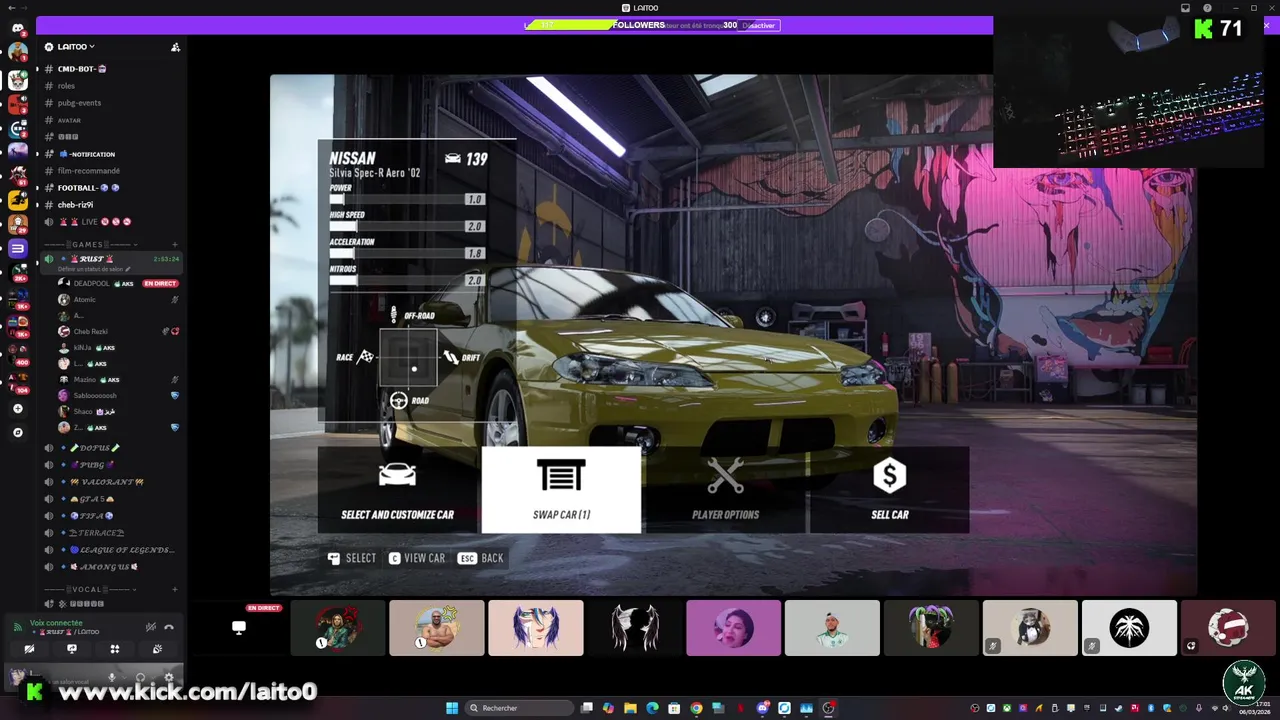Open Discord user settings gear
The width and height of the screenshot is (1280, 720).
click(x=168, y=677)
